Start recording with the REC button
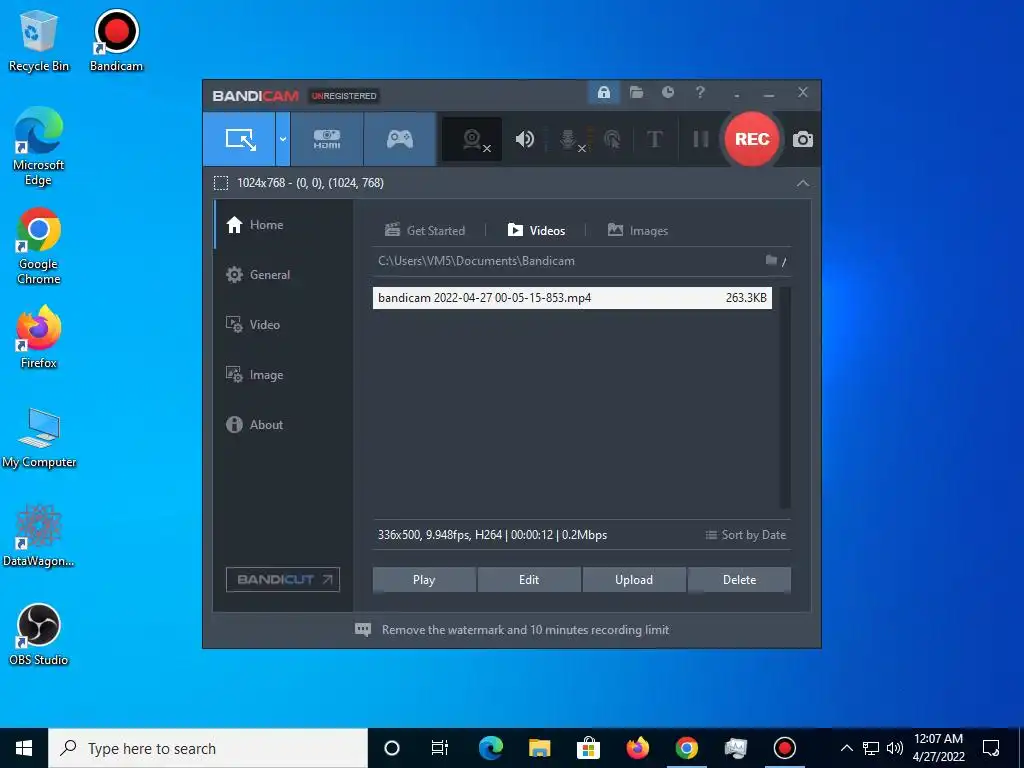 coord(752,139)
